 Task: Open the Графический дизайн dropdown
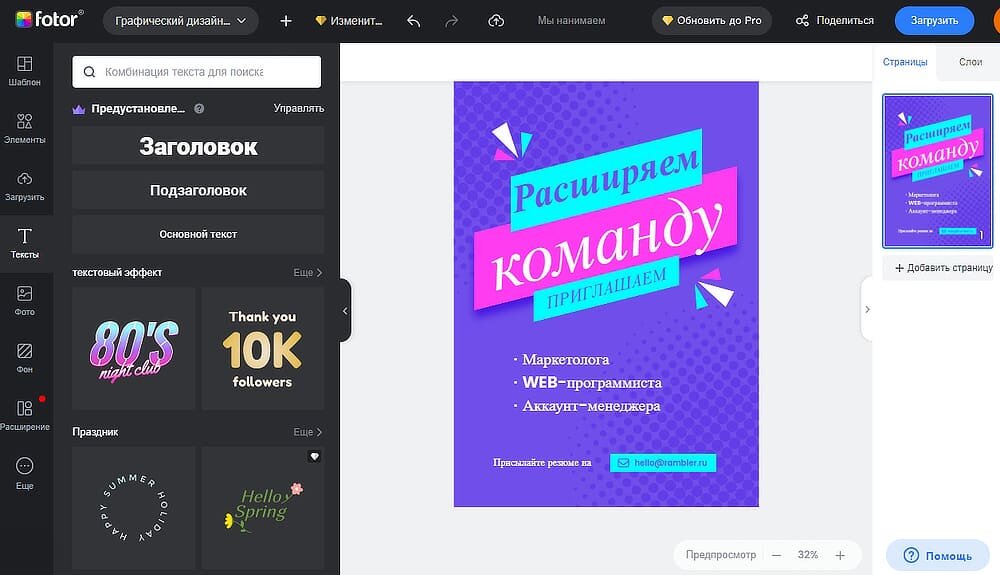click(180, 20)
